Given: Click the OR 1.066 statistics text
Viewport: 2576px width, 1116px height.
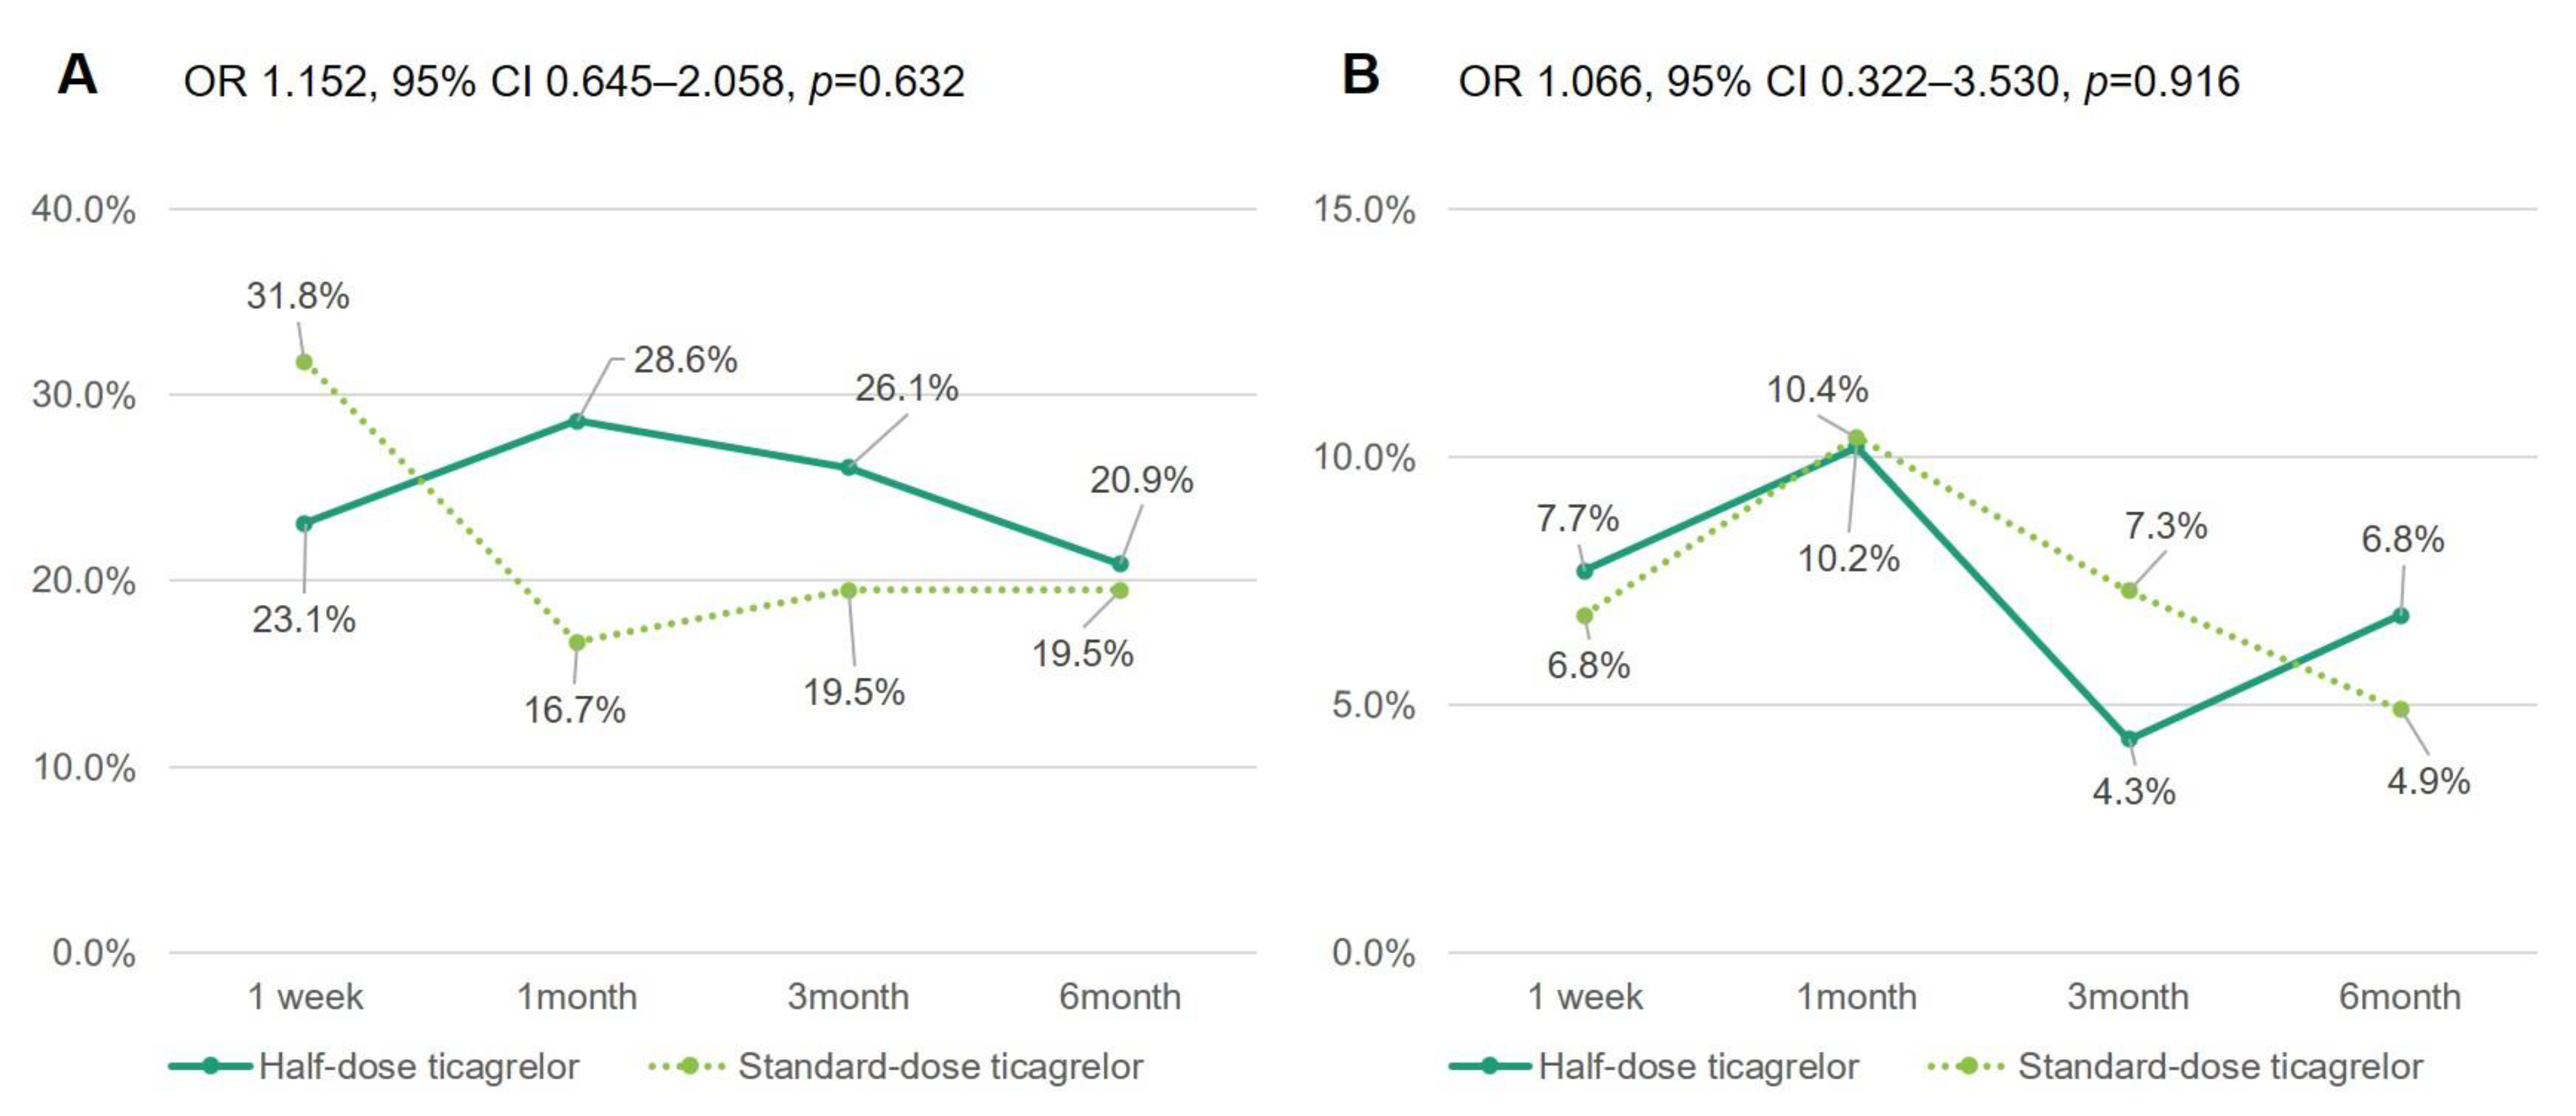Looking at the screenshot, I should (1848, 81).
